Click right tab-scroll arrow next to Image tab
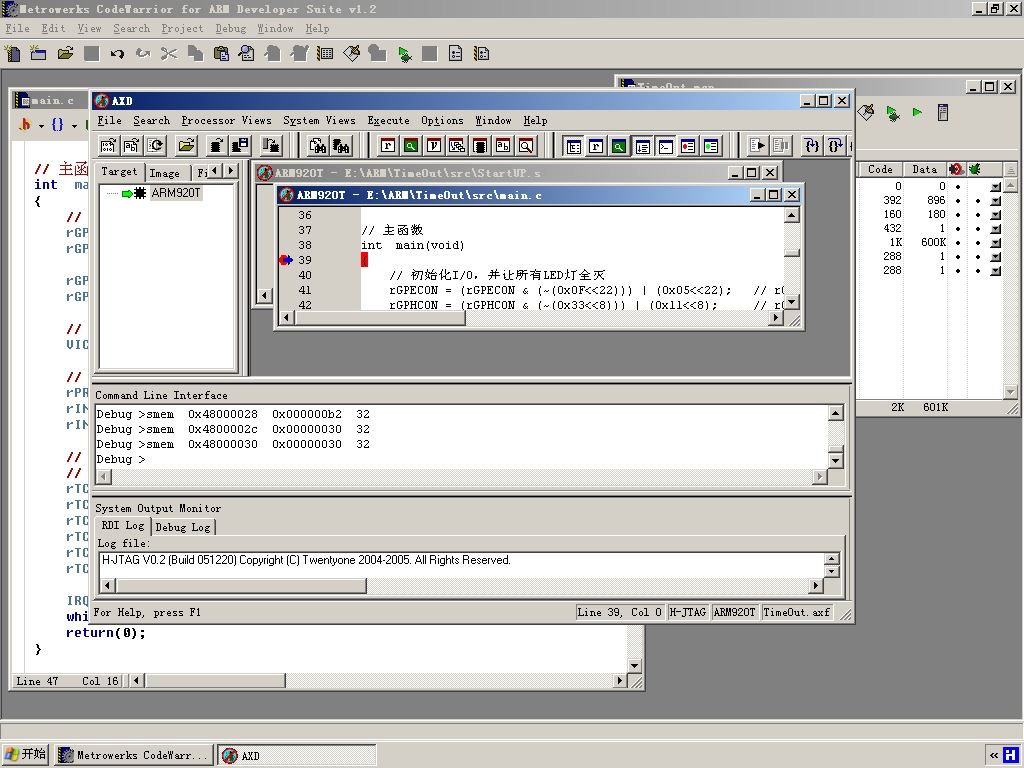Viewport: 1024px width, 768px height. pyautogui.click(x=231, y=170)
